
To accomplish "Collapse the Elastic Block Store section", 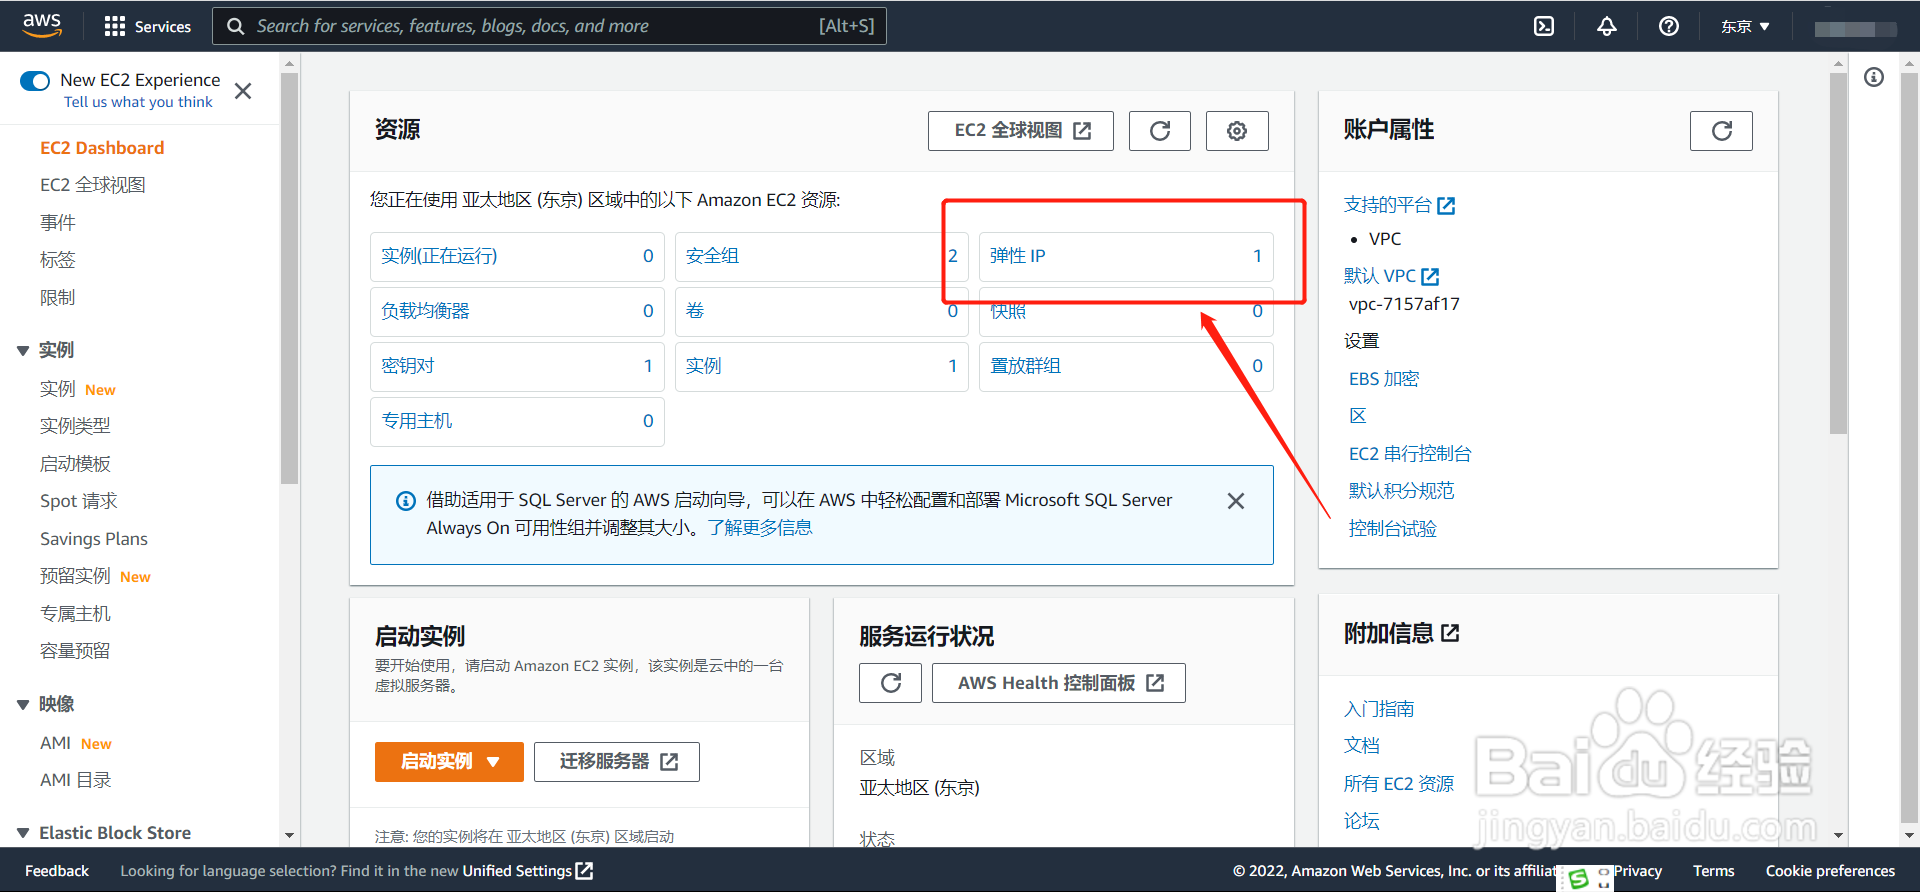I will pyautogui.click(x=23, y=833).
